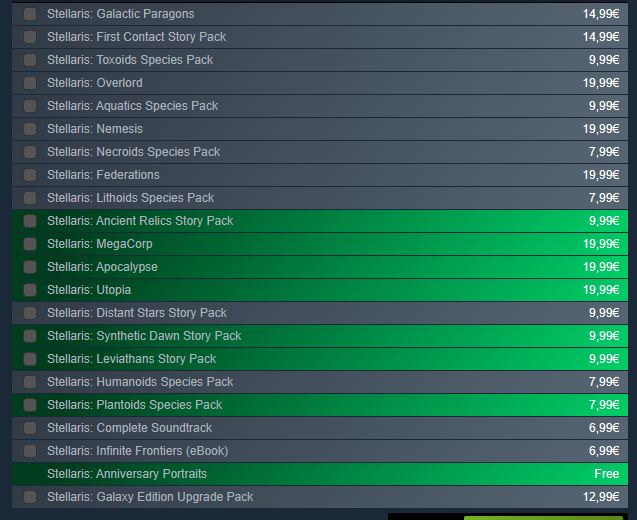Viewport: 637px width, 520px height.
Task: Open Stellaris: Apocalypse DLC link
Action: pyautogui.click(x=102, y=267)
